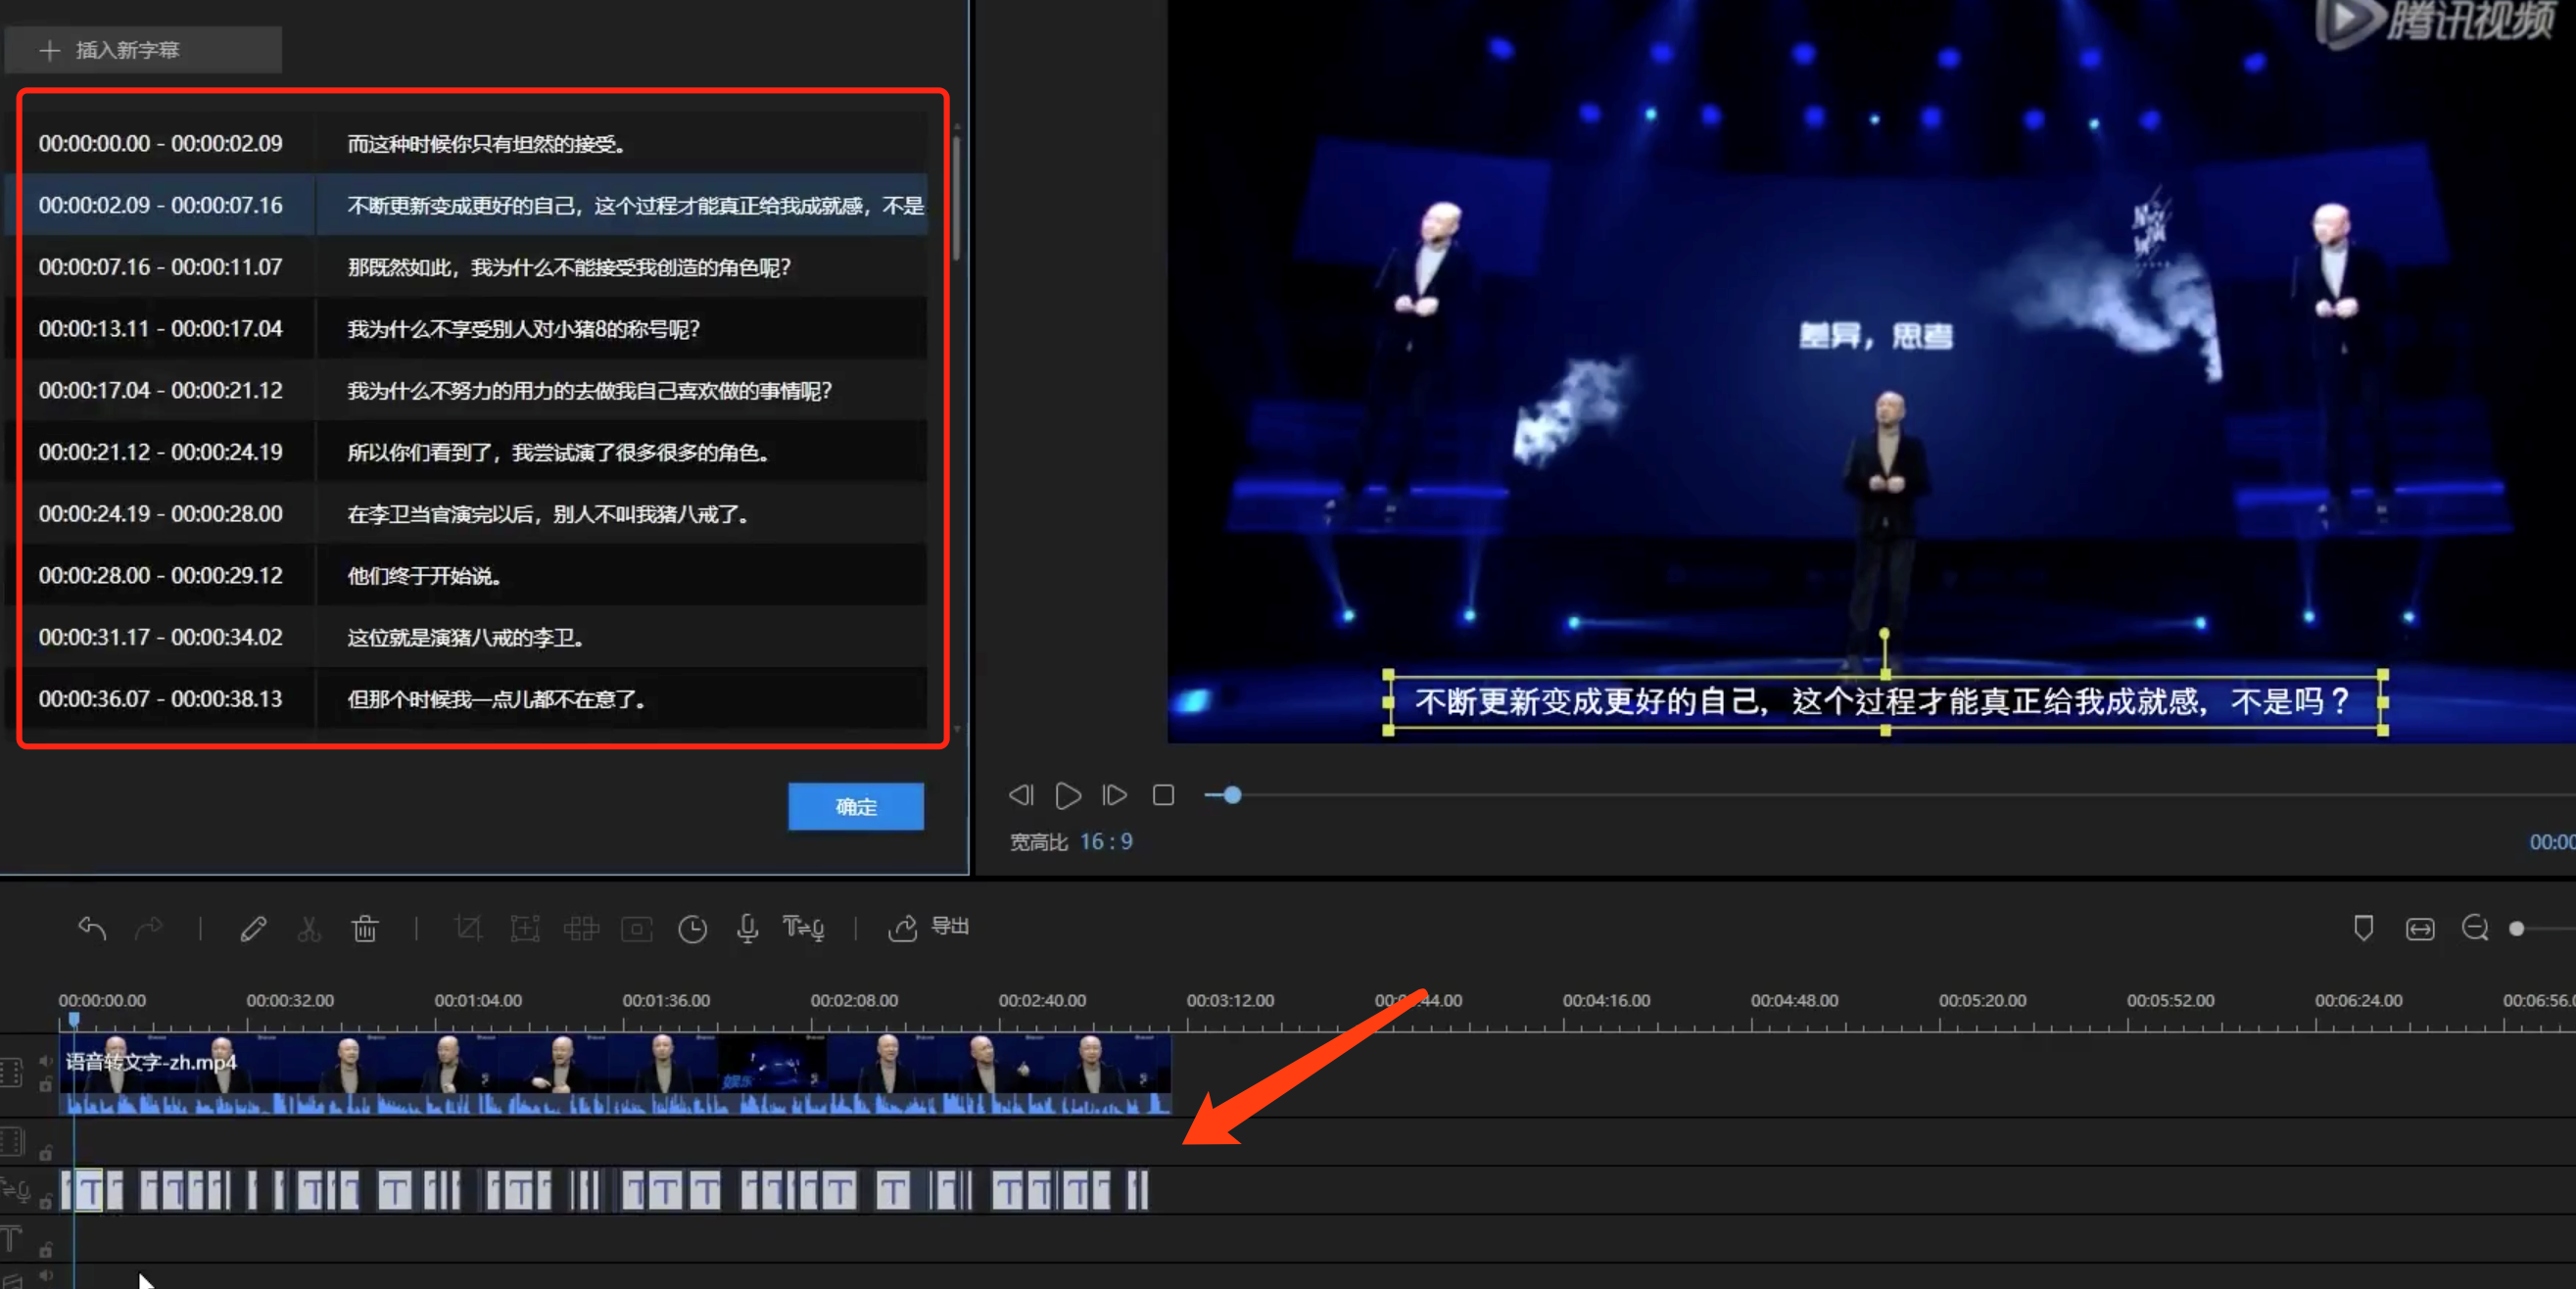The height and width of the screenshot is (1289, 2576).
Task: Click the subtitle text box in preview
Action: pyautogui.click(x=1885, y=701)
